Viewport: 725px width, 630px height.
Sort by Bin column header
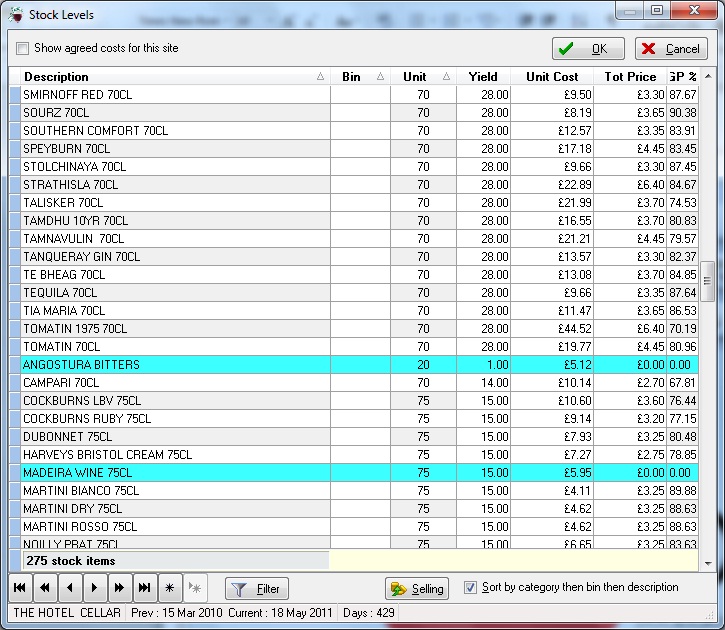tap(361, 77)
